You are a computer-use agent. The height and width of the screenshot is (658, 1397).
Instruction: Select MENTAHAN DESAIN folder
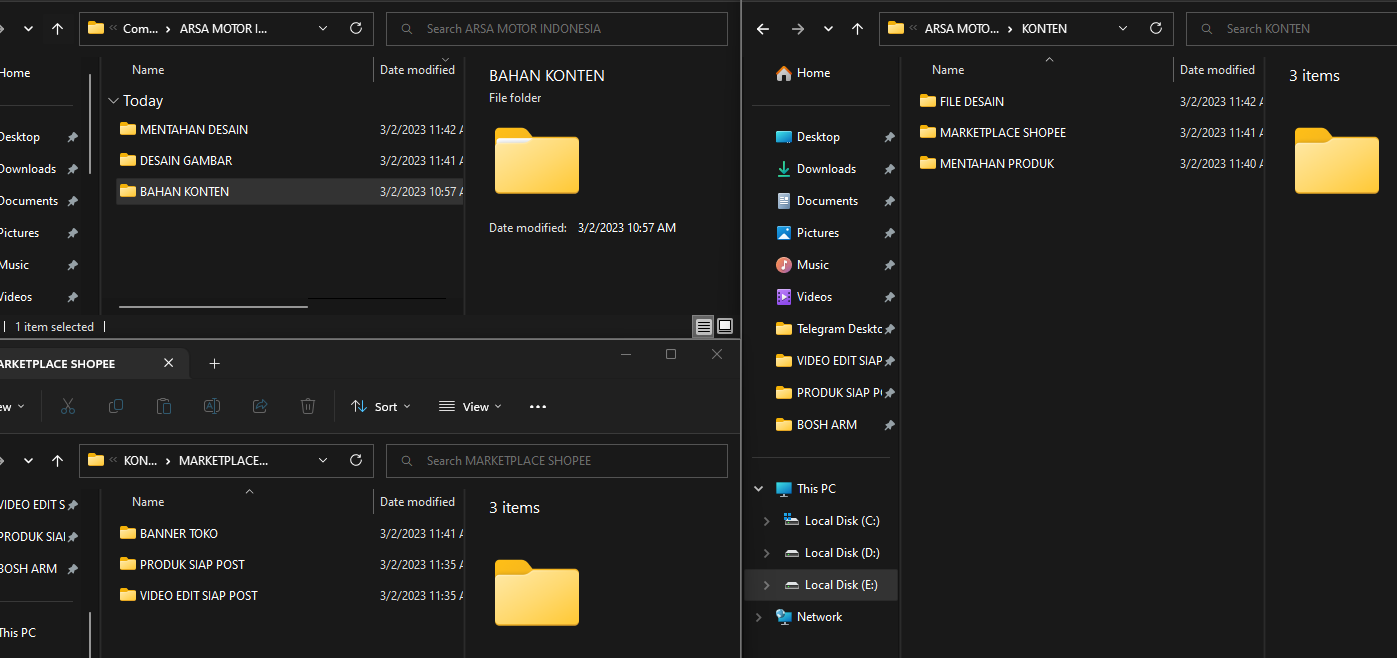[x=194, y=129]
